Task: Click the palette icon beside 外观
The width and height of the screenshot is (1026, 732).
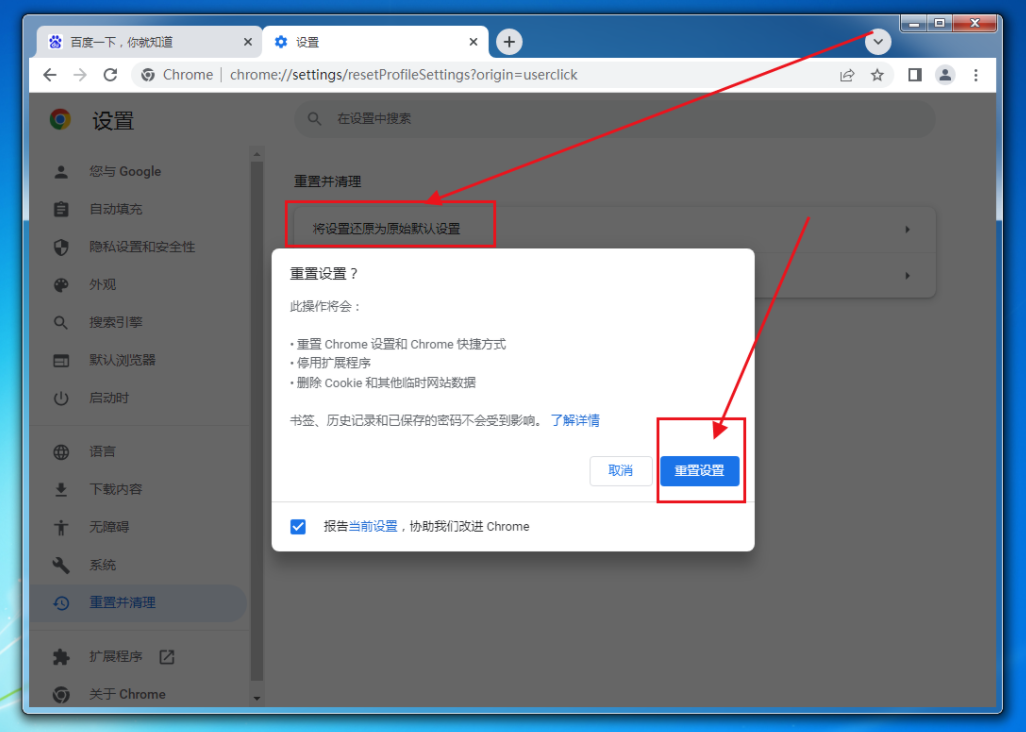Action: pos(61,285)
